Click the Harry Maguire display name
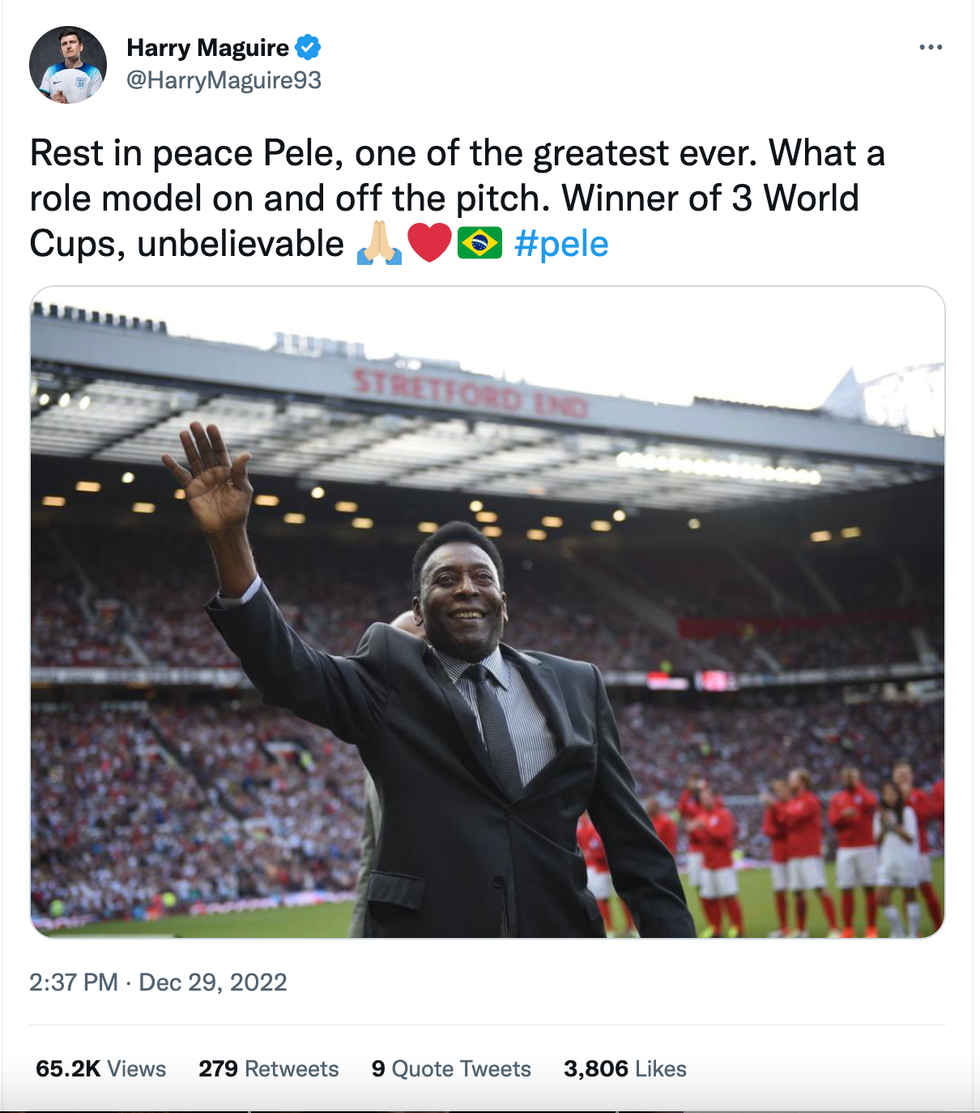This screenshot has width=980, height=1113. pos(208,47)
